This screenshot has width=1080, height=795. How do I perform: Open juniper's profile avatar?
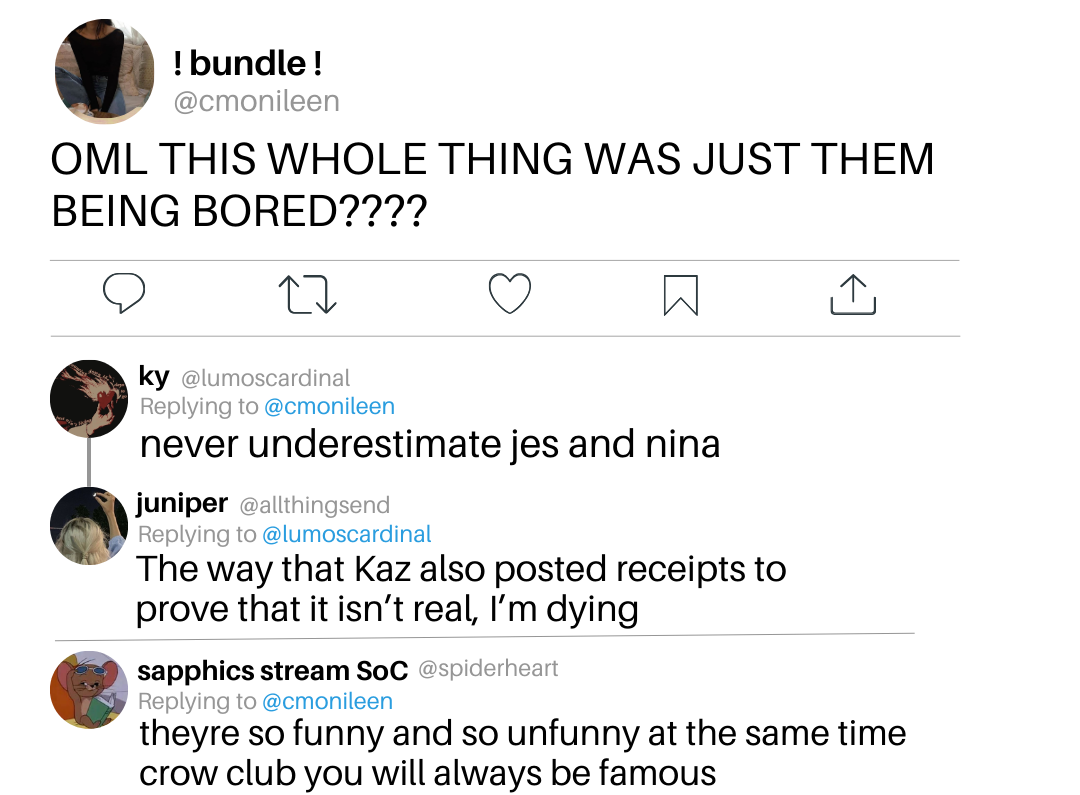pyautogui.click(x=89, y=526)
